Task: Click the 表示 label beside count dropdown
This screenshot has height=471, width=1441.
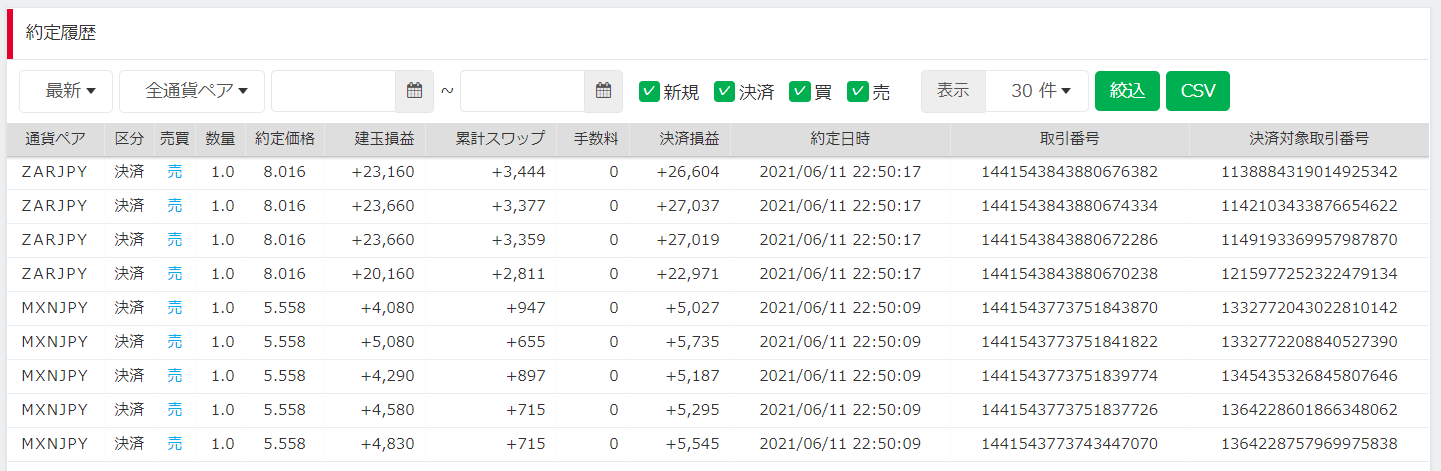Action: coord(953,91)
